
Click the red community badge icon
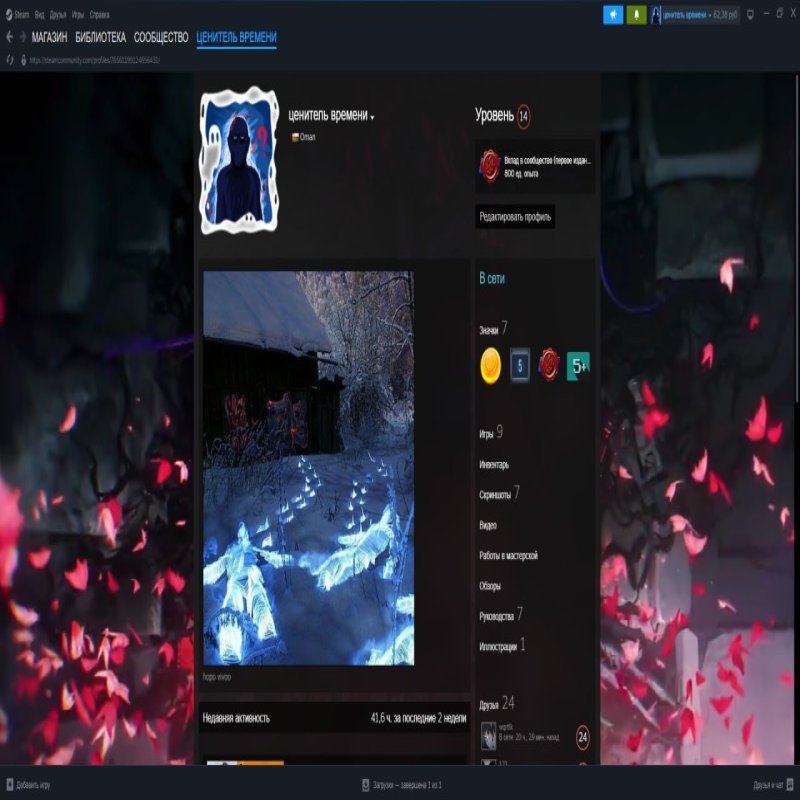(549, 365)
